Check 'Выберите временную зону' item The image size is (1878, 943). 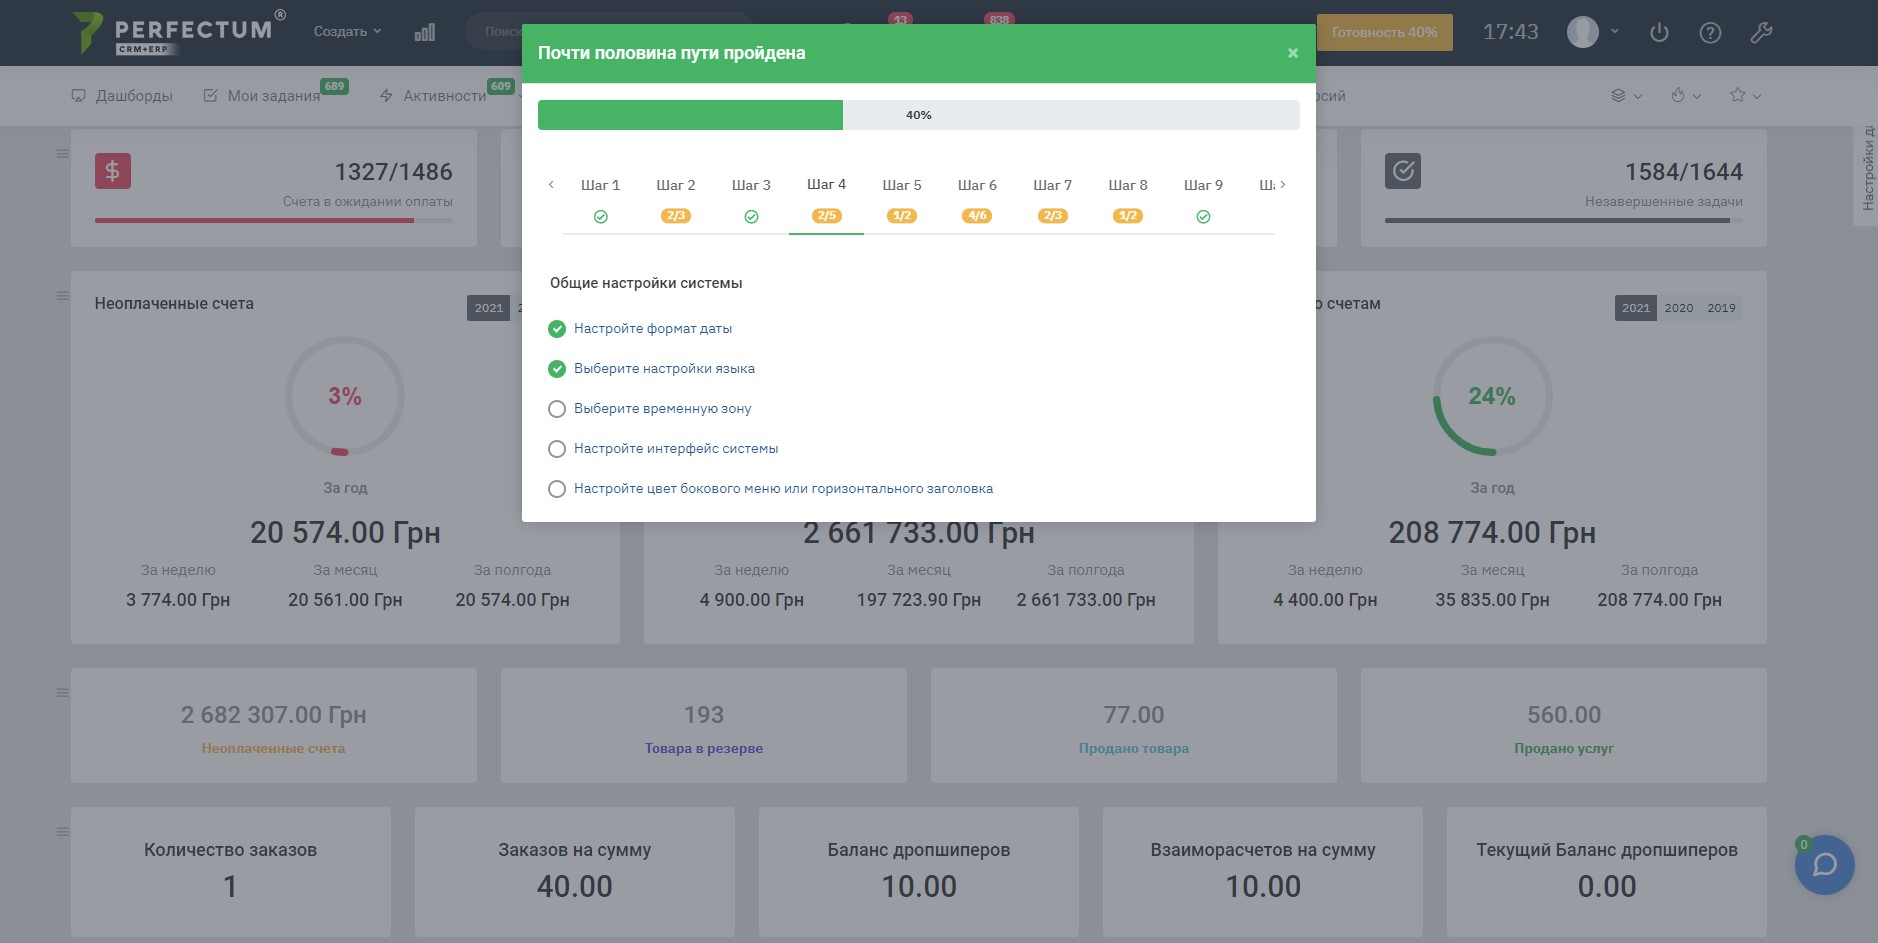click(557, 409)
